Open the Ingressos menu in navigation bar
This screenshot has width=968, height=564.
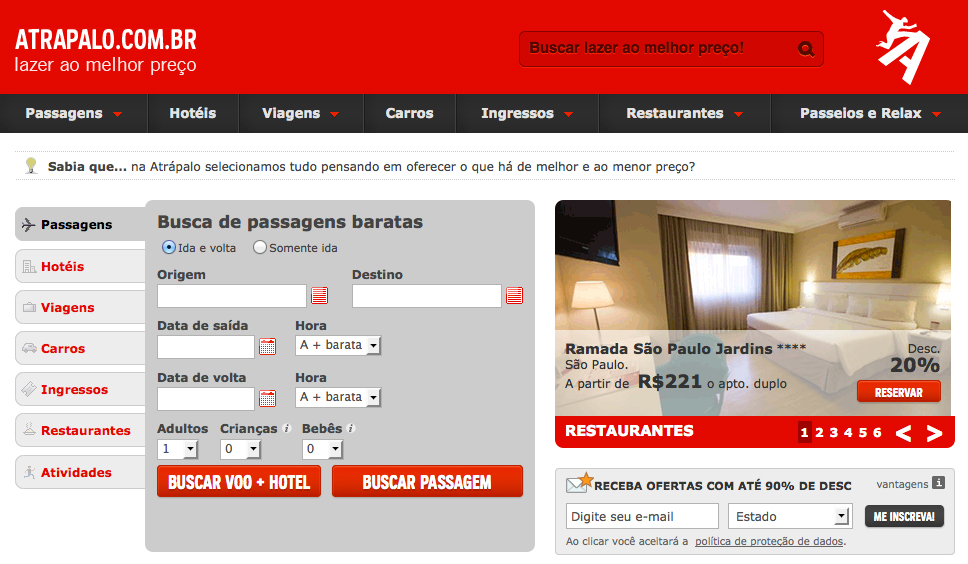pyautogui.click(x=526, y=113)
